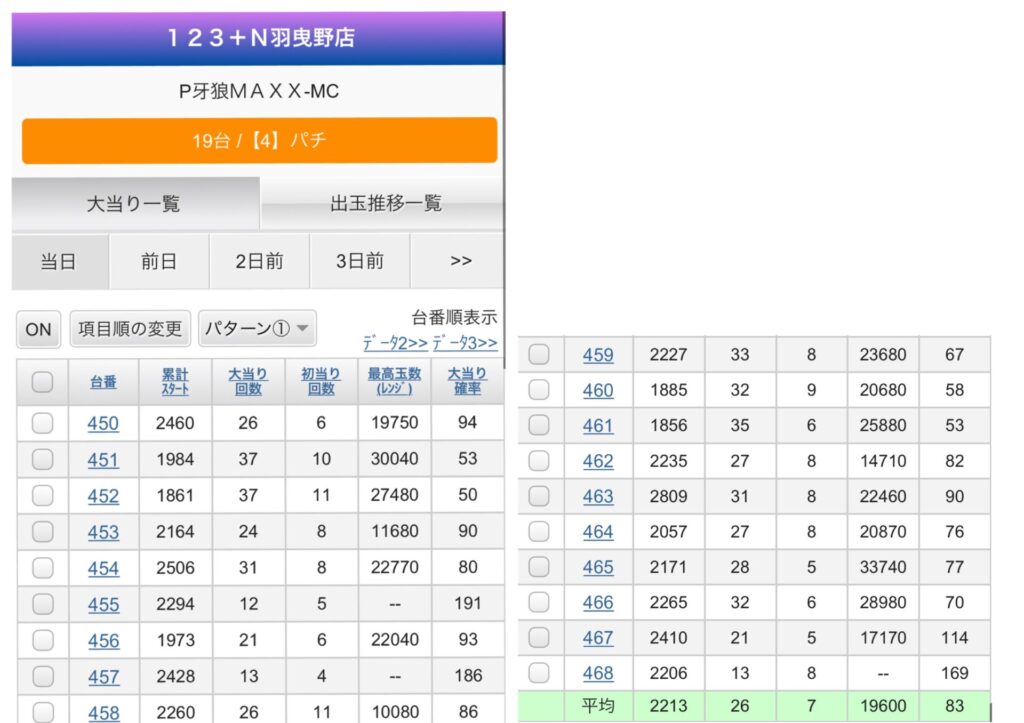Sort by the 最高玉数(レンジ) column header

point(394,381)
